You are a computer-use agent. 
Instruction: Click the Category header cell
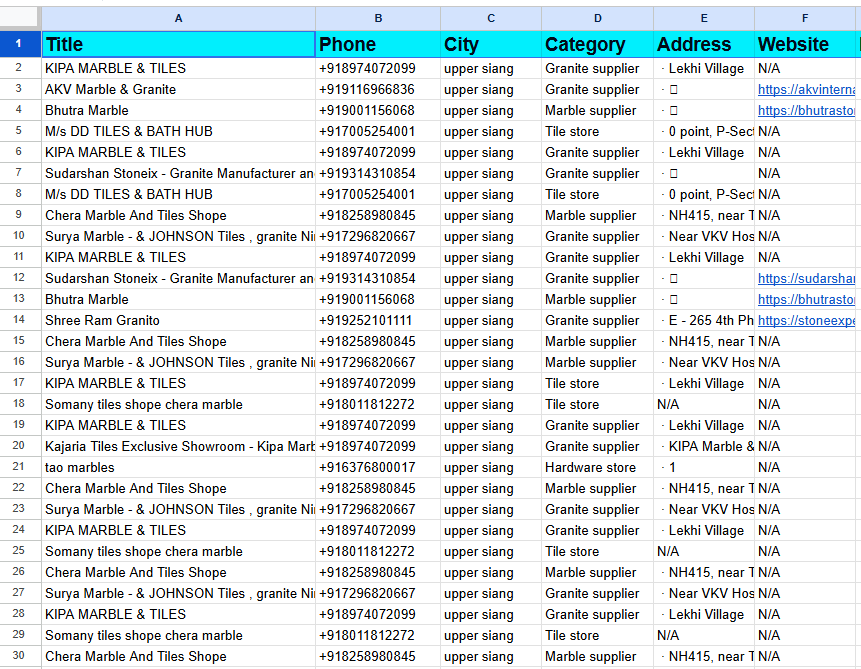click(597, 44)
